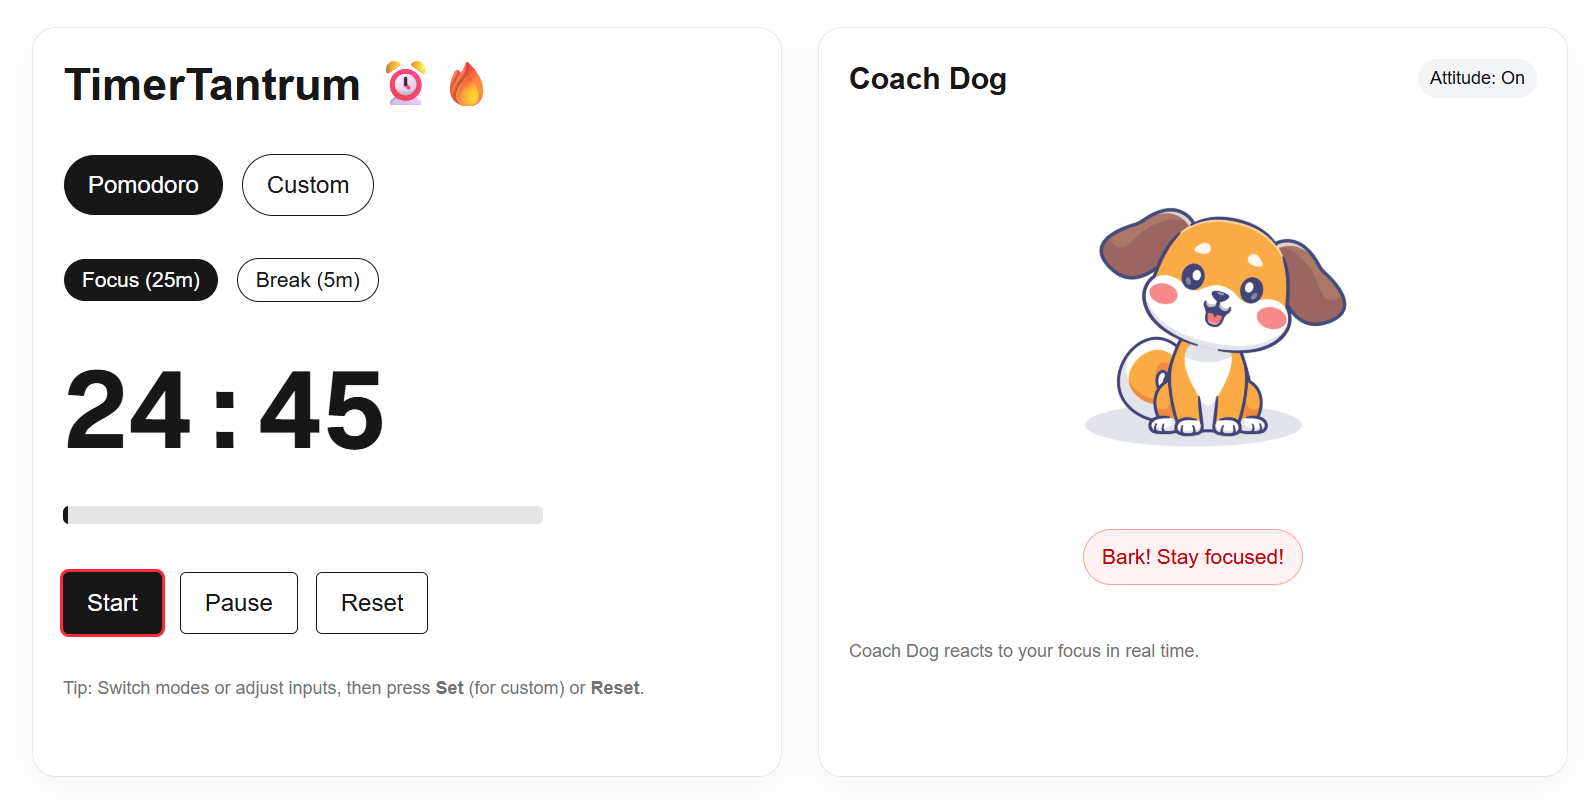Click the Bark! Stay focused! speech bubble

point(1192,557)
